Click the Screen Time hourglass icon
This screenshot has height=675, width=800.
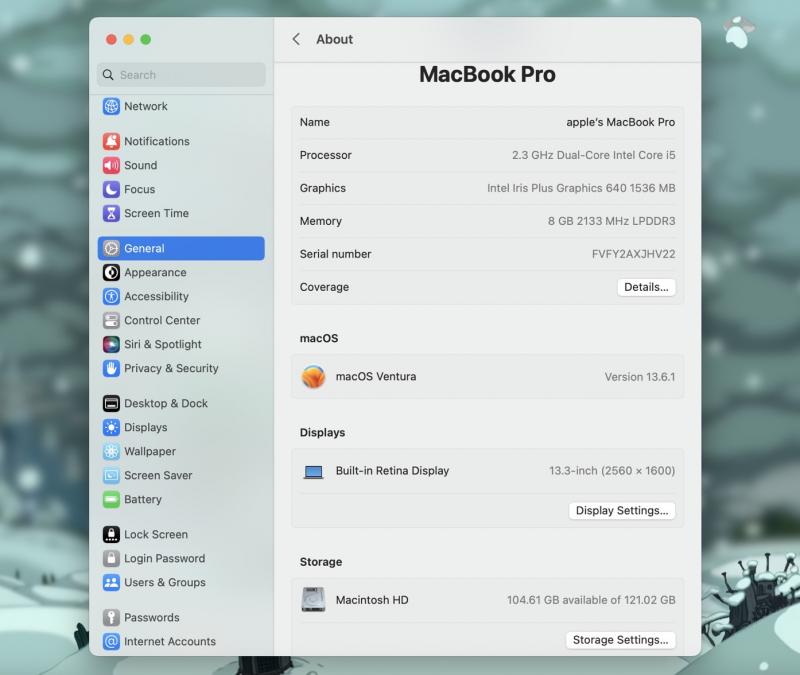click(111, 213)
